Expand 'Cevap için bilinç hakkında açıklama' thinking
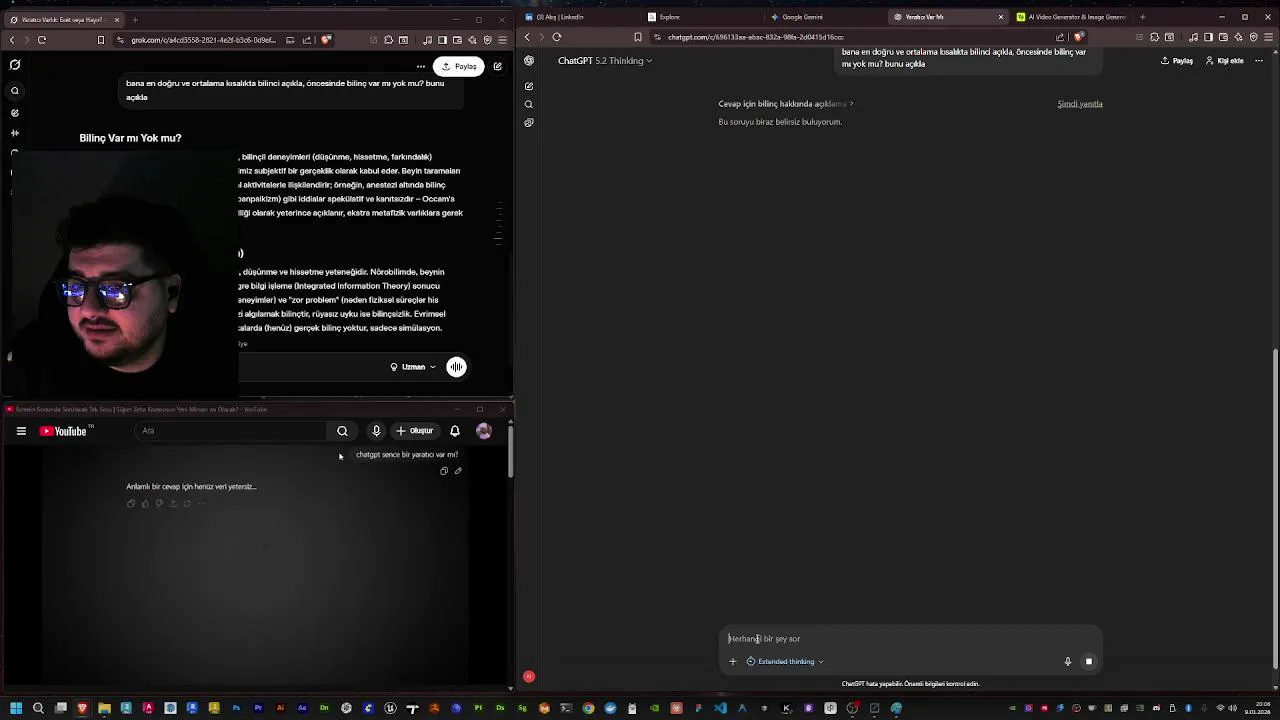Image resolution: width=1280 pixels, height=720 pixels. coord(785,104)
